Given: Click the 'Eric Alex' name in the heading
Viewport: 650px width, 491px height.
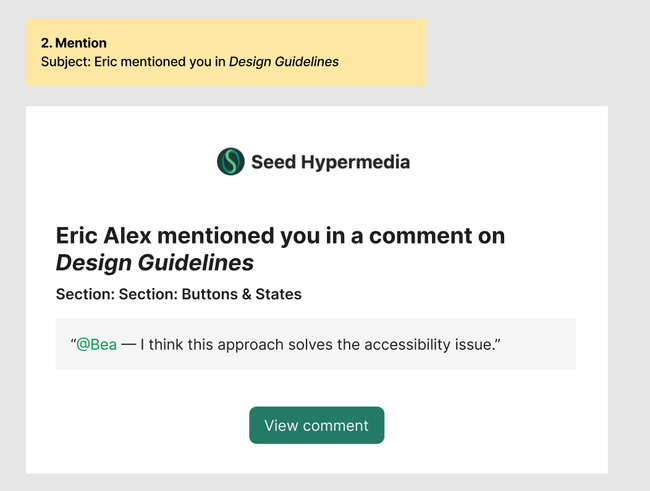Looking at the screenshot, I should click(x=104, y=236).
